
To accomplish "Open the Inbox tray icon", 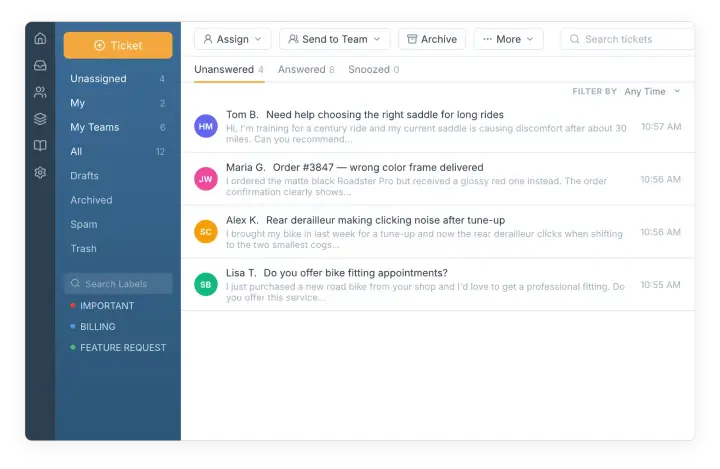I will [40, 66].
